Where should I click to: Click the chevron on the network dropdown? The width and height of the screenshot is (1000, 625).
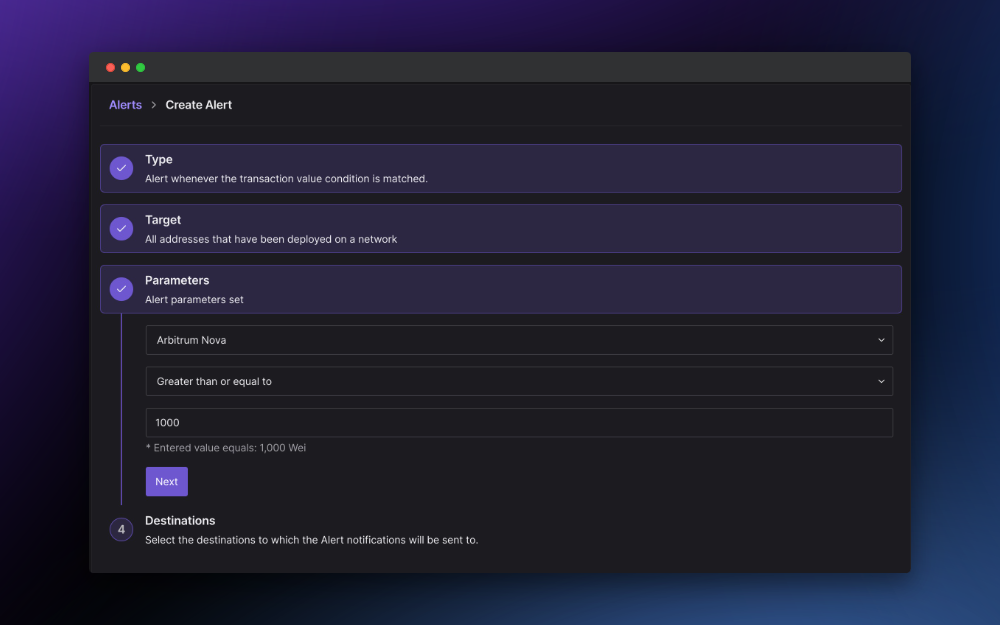tap(881, 340)
